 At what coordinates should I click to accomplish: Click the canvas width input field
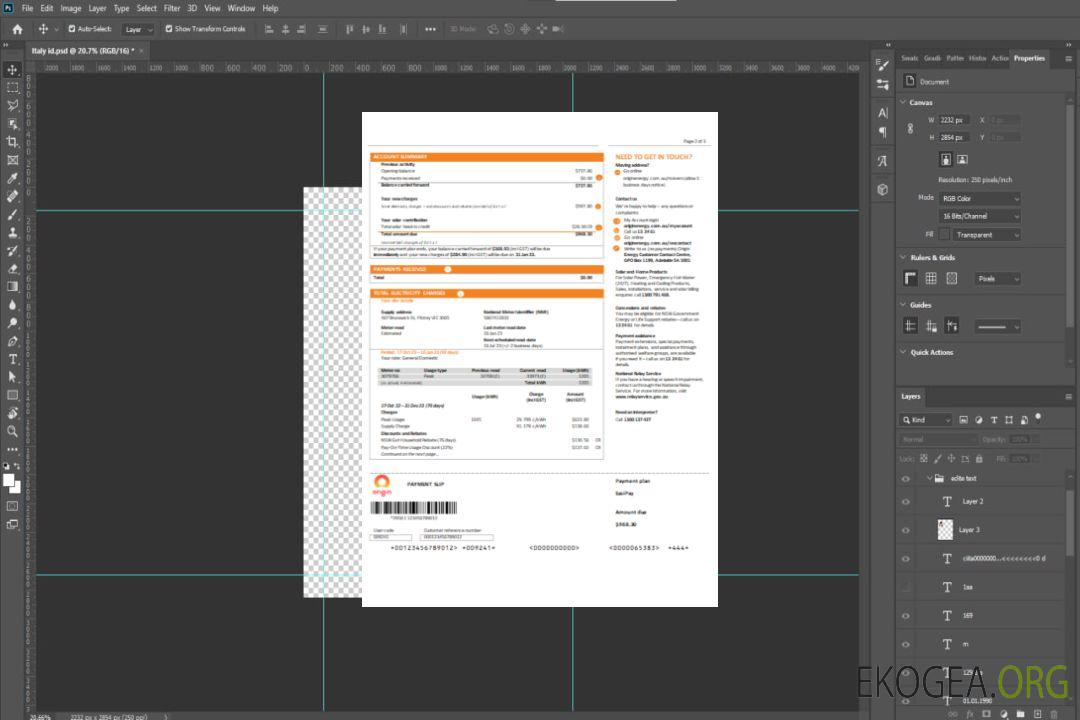(x=954, y=119)
